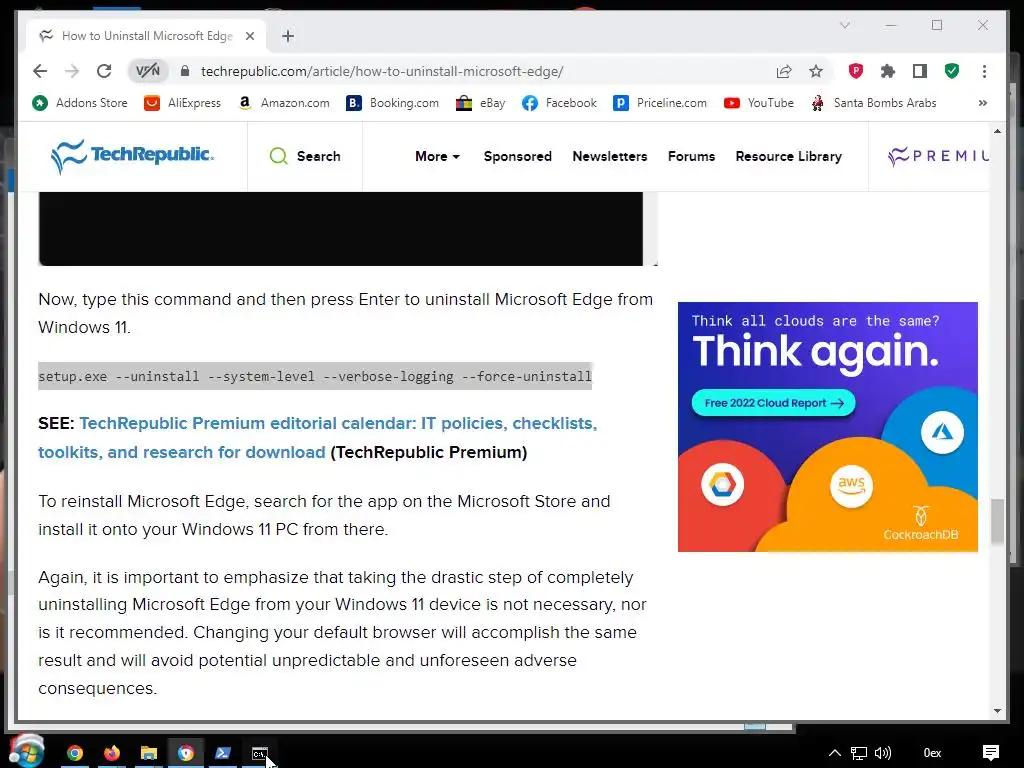Open Booking.com bookmark
This screenshot has width=1024, height=768.
point(392,103)
